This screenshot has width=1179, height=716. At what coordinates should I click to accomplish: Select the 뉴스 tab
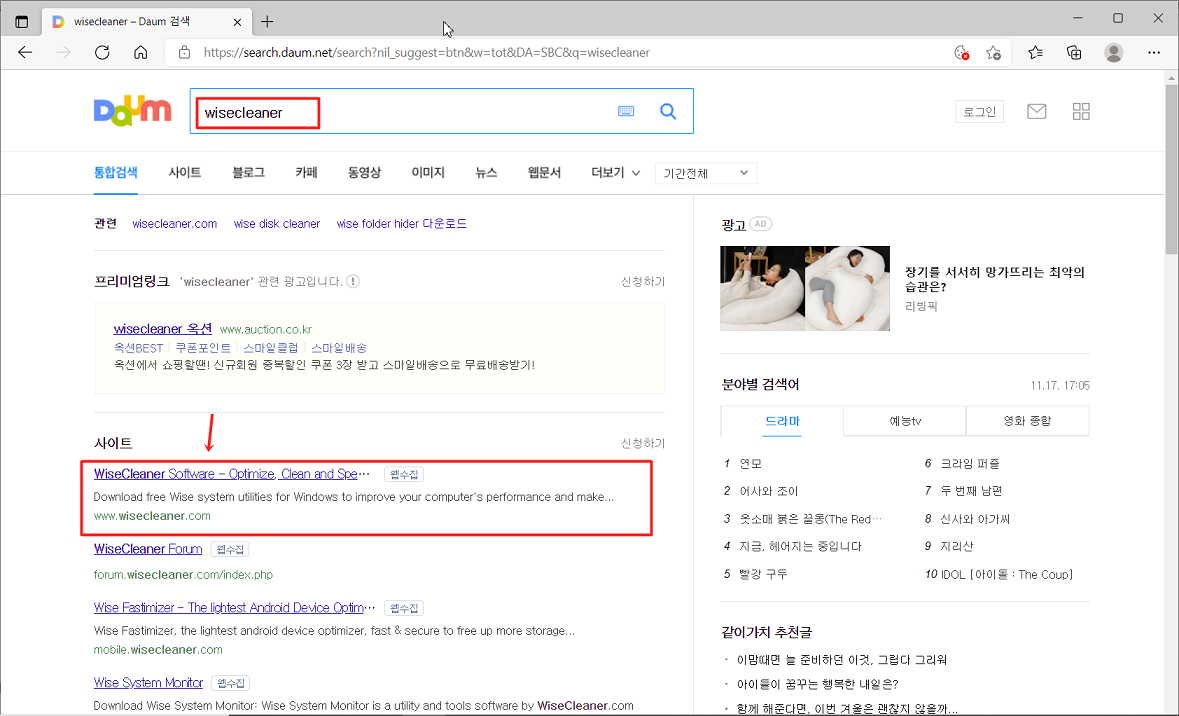pyautogui.click(x=486, y=172)
